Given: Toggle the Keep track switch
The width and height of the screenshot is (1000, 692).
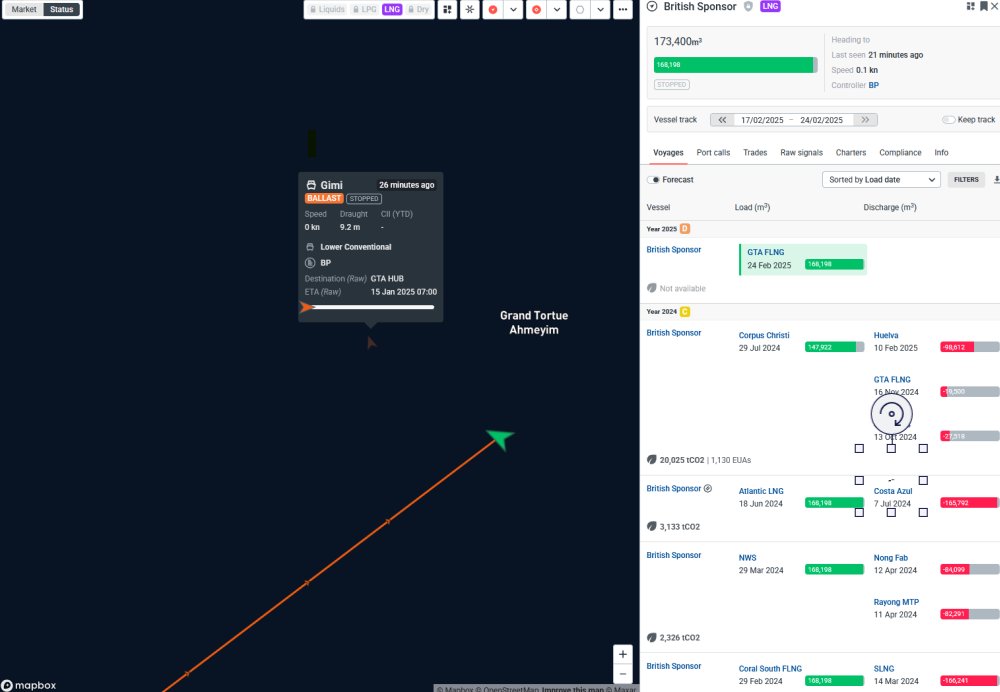Looking at the screenshot, I should (948, 120).
